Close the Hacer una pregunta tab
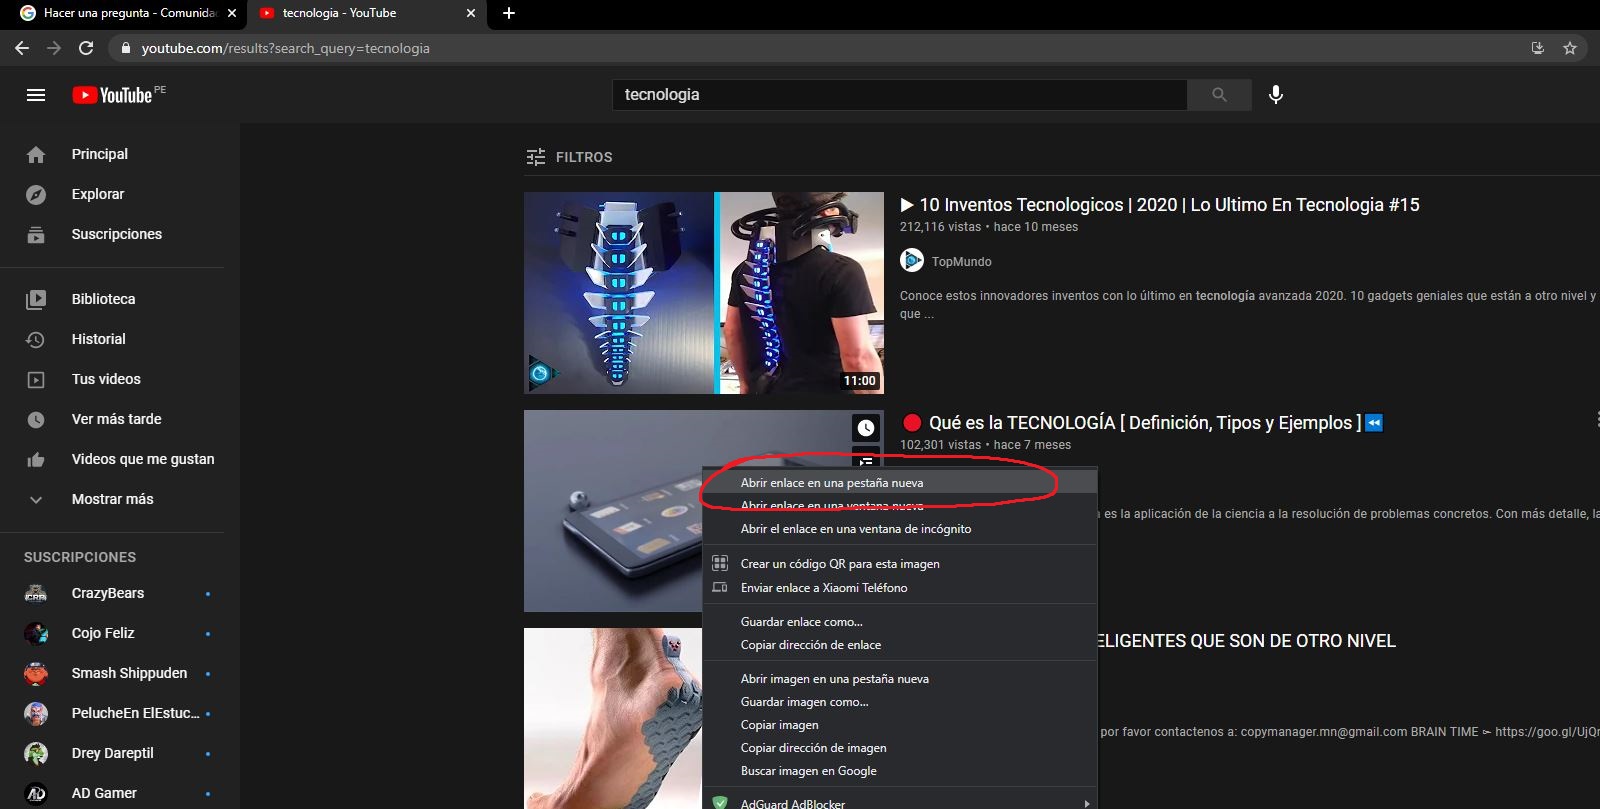This screenshot has width=1600, height=809. (x=232, y=13)
